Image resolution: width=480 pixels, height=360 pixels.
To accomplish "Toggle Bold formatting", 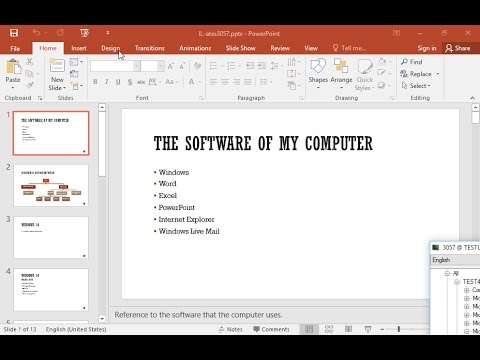I will tap(95, 82).
